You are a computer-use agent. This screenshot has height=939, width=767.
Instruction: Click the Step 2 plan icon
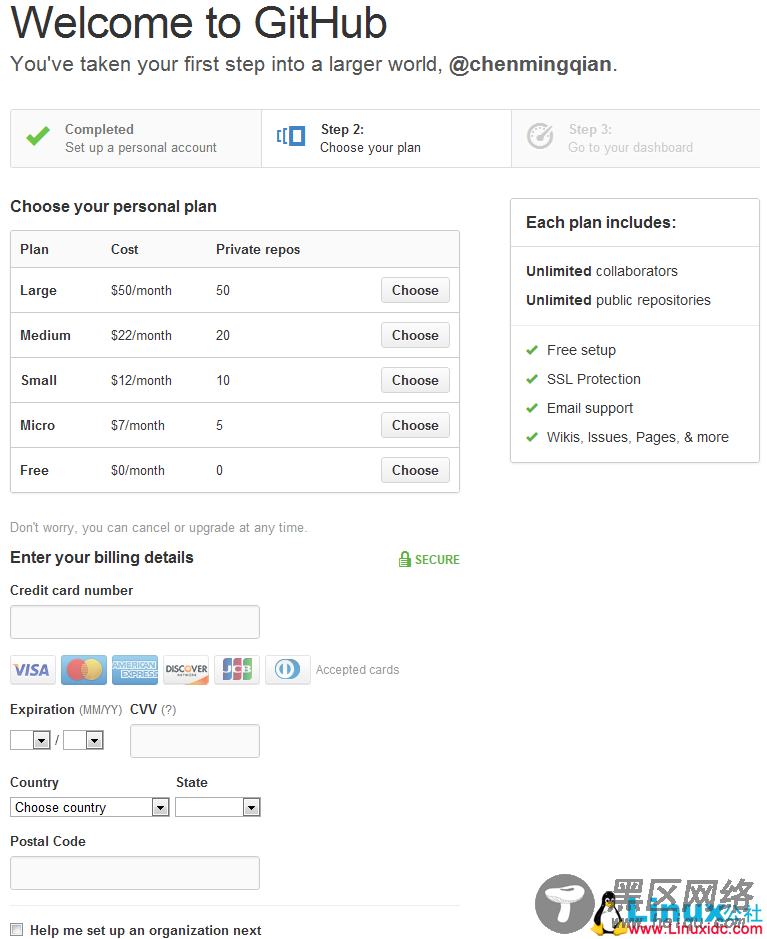pyautogui.click(x=291, y=136)
